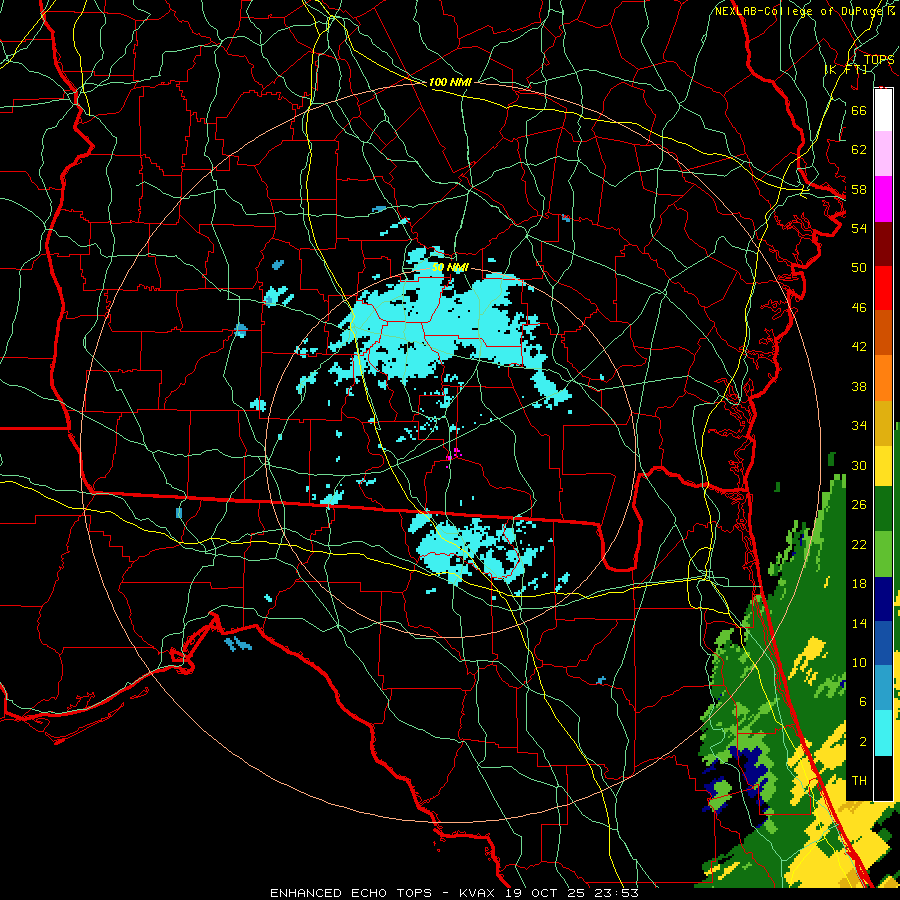Click the bright red 46 kft legend swatch
Screen dimensions: 900x900
click(883, 288)
